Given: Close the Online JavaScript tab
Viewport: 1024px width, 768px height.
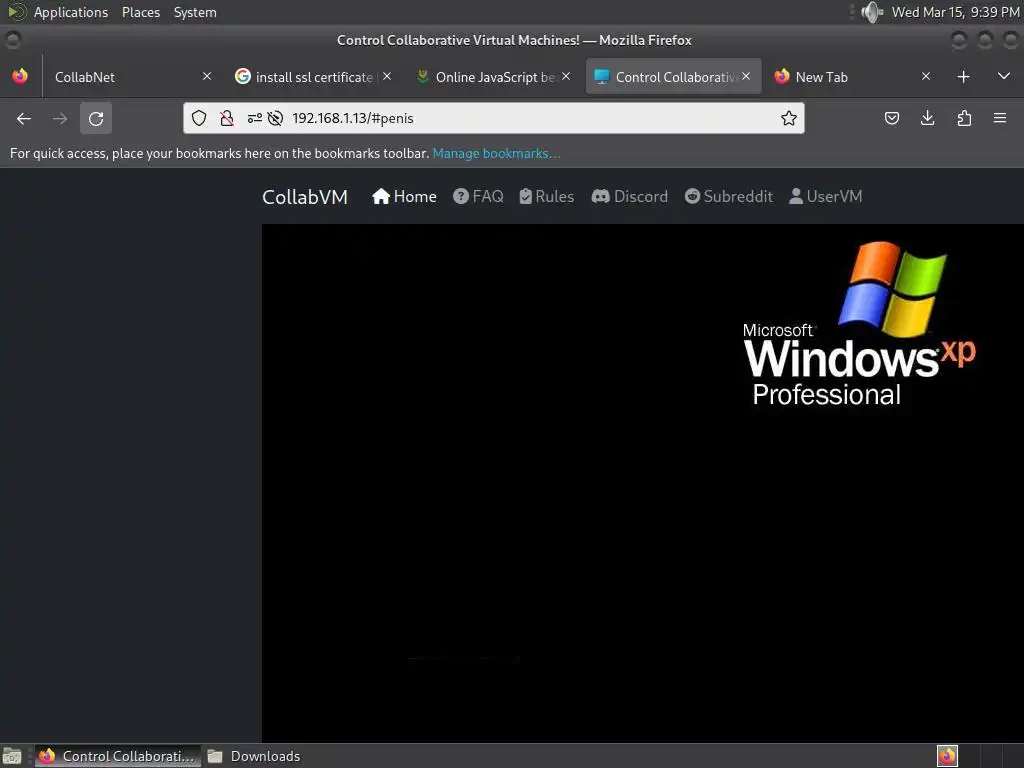Looking at the screenshot, I should (566, 76).
